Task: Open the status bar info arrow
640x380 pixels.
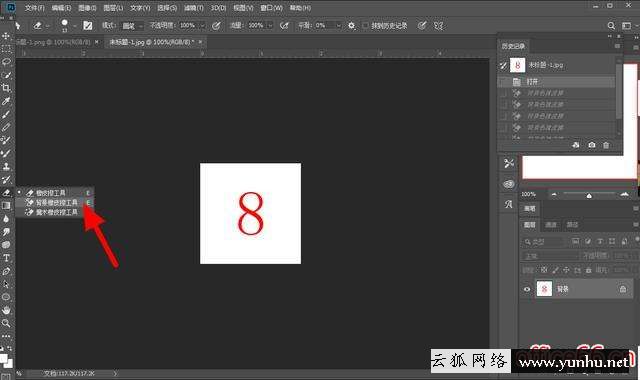Action: 115,373
